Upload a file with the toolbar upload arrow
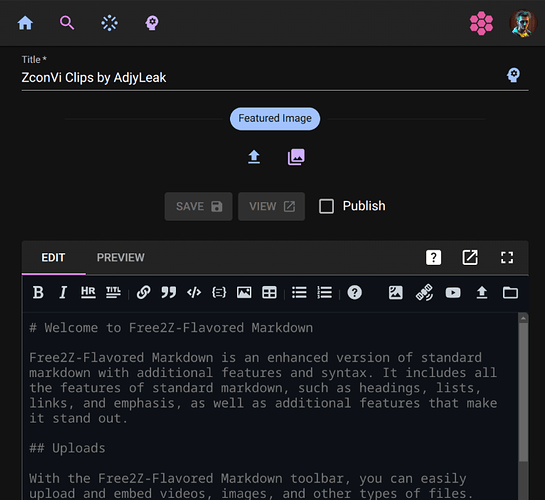Image resolution: width=545 pixels, height=500 pixels. (482, 293)
